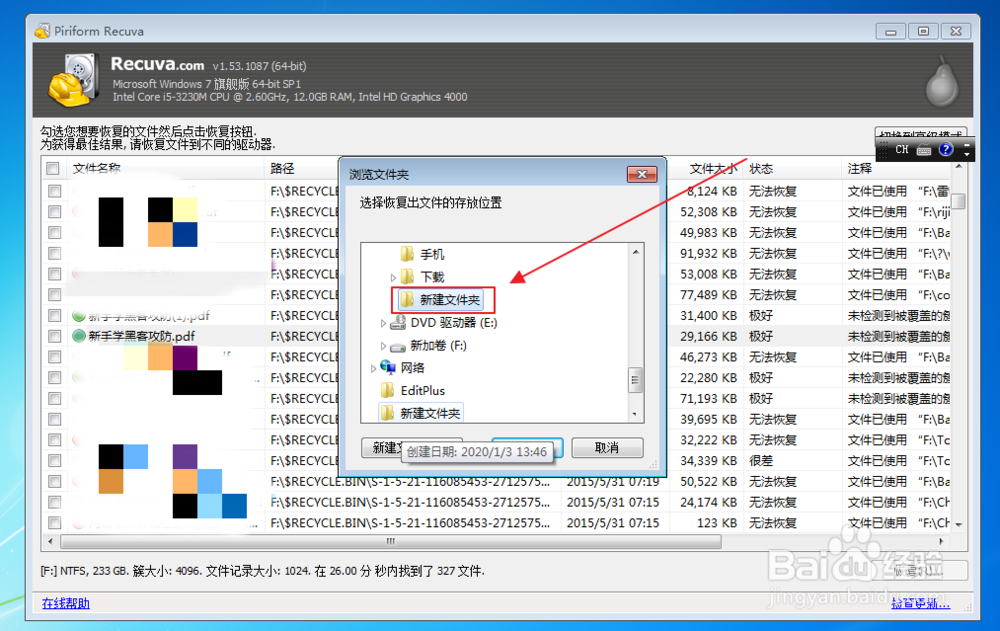Expand the DVD 驱动器 (E:) node

(383, 323)
